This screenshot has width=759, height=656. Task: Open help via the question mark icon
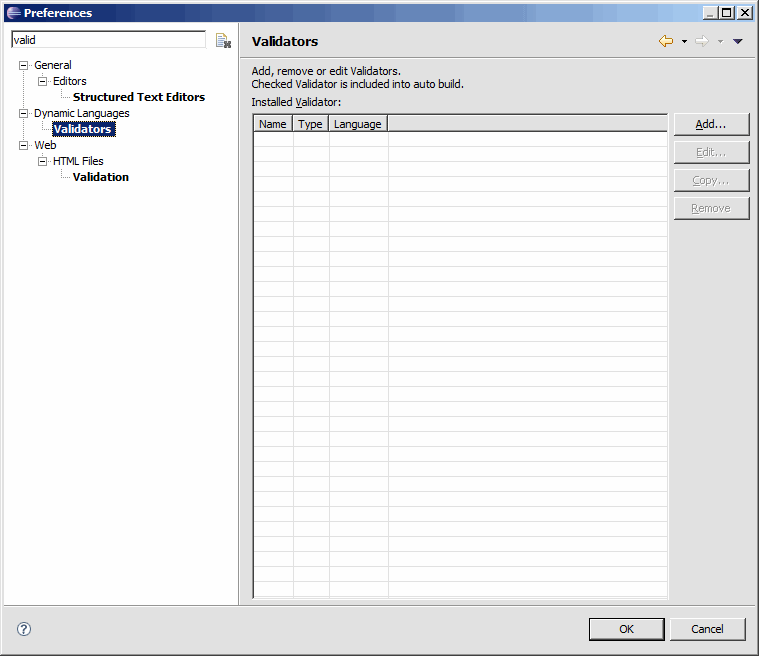point(24,629)
